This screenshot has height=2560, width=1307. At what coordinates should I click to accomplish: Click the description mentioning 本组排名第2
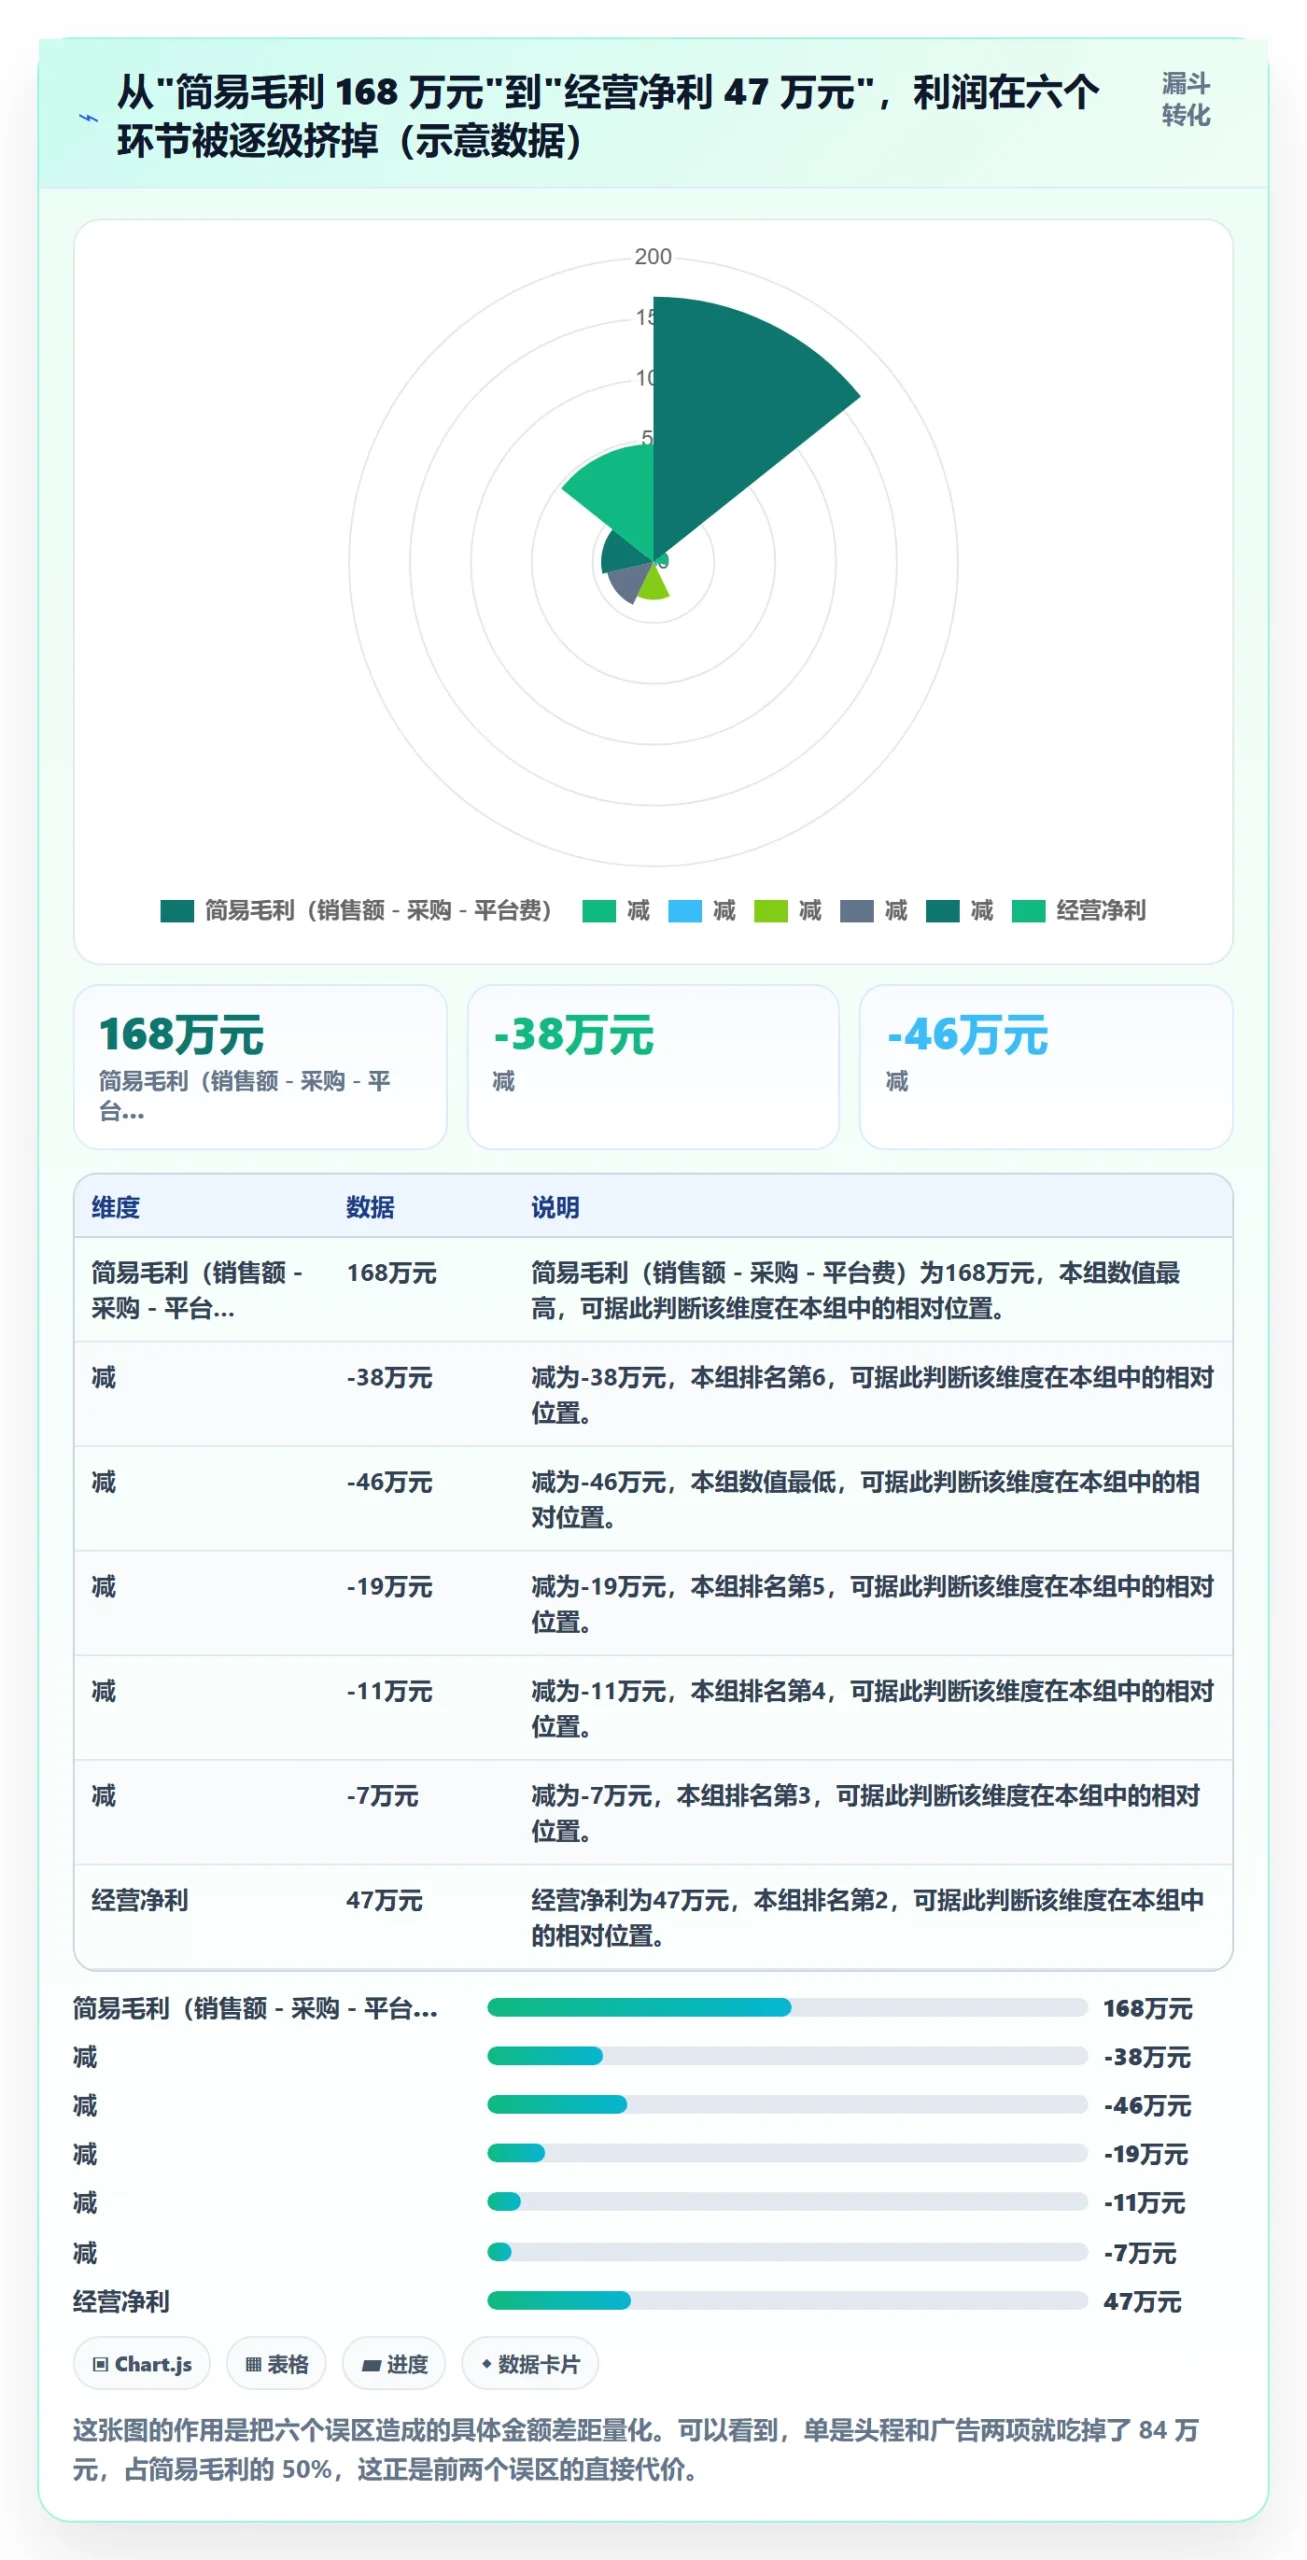868,1918
